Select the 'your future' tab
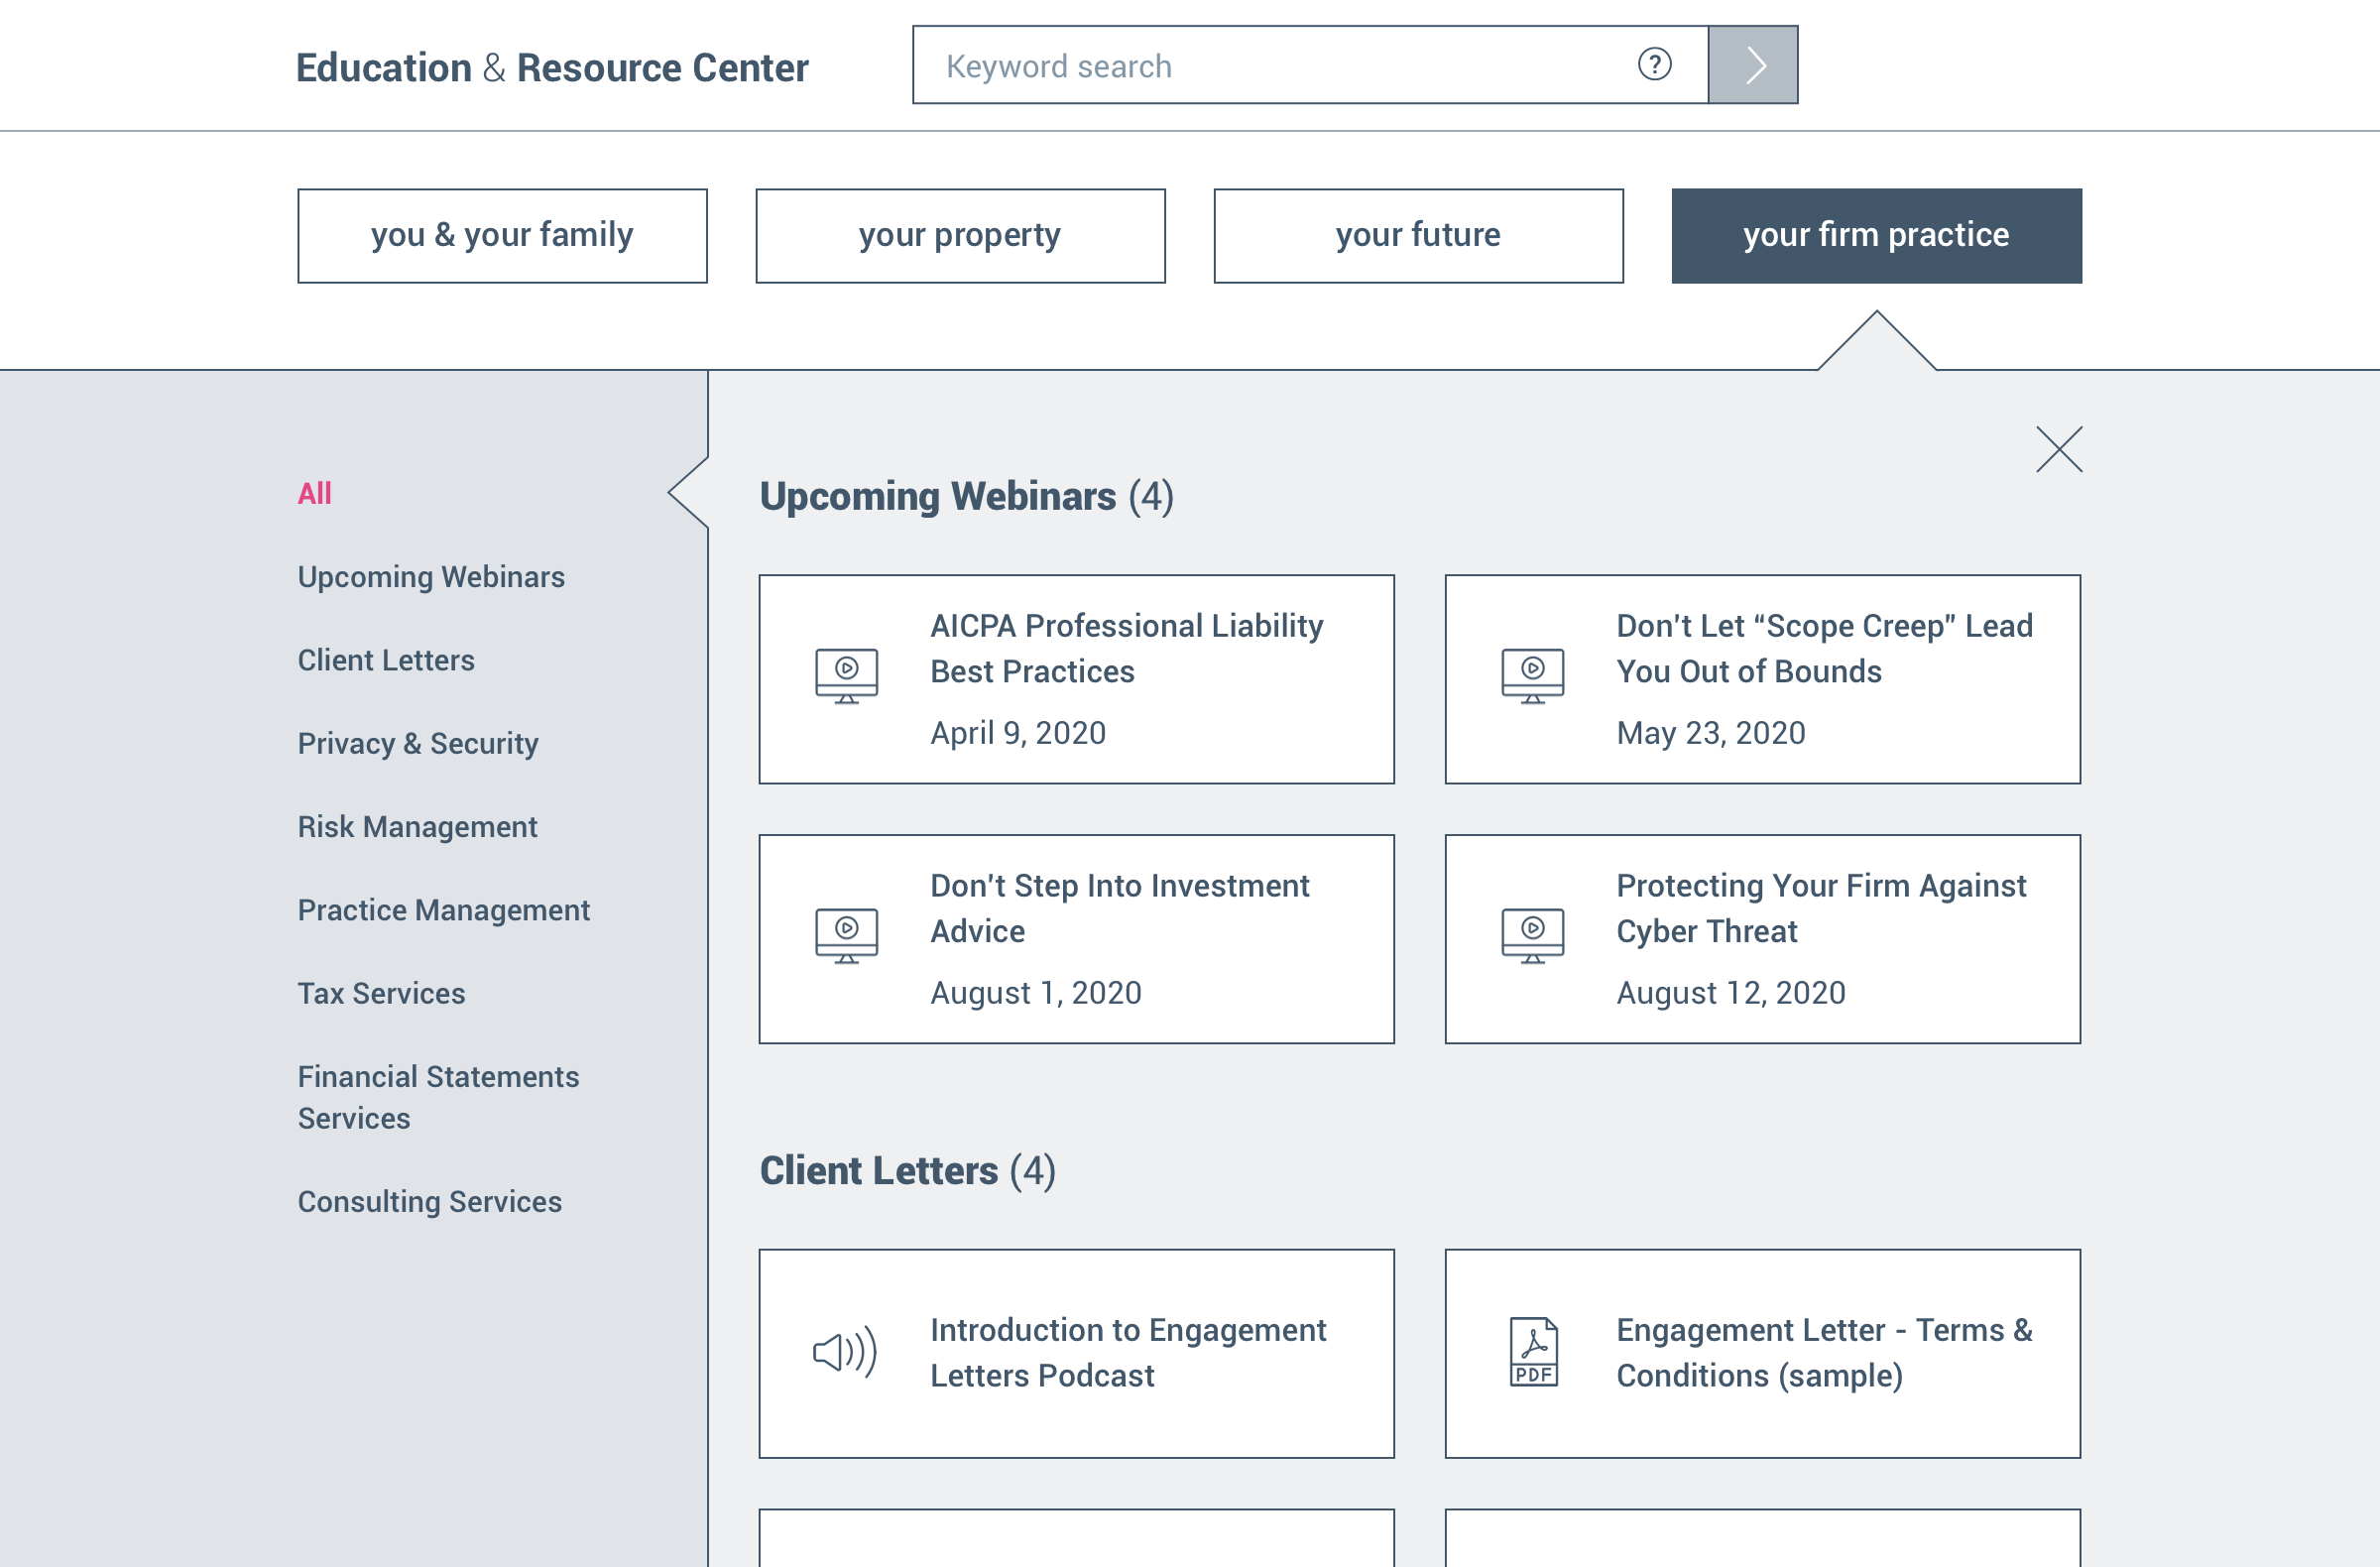The image size is (2380, 1567). 1418,236
